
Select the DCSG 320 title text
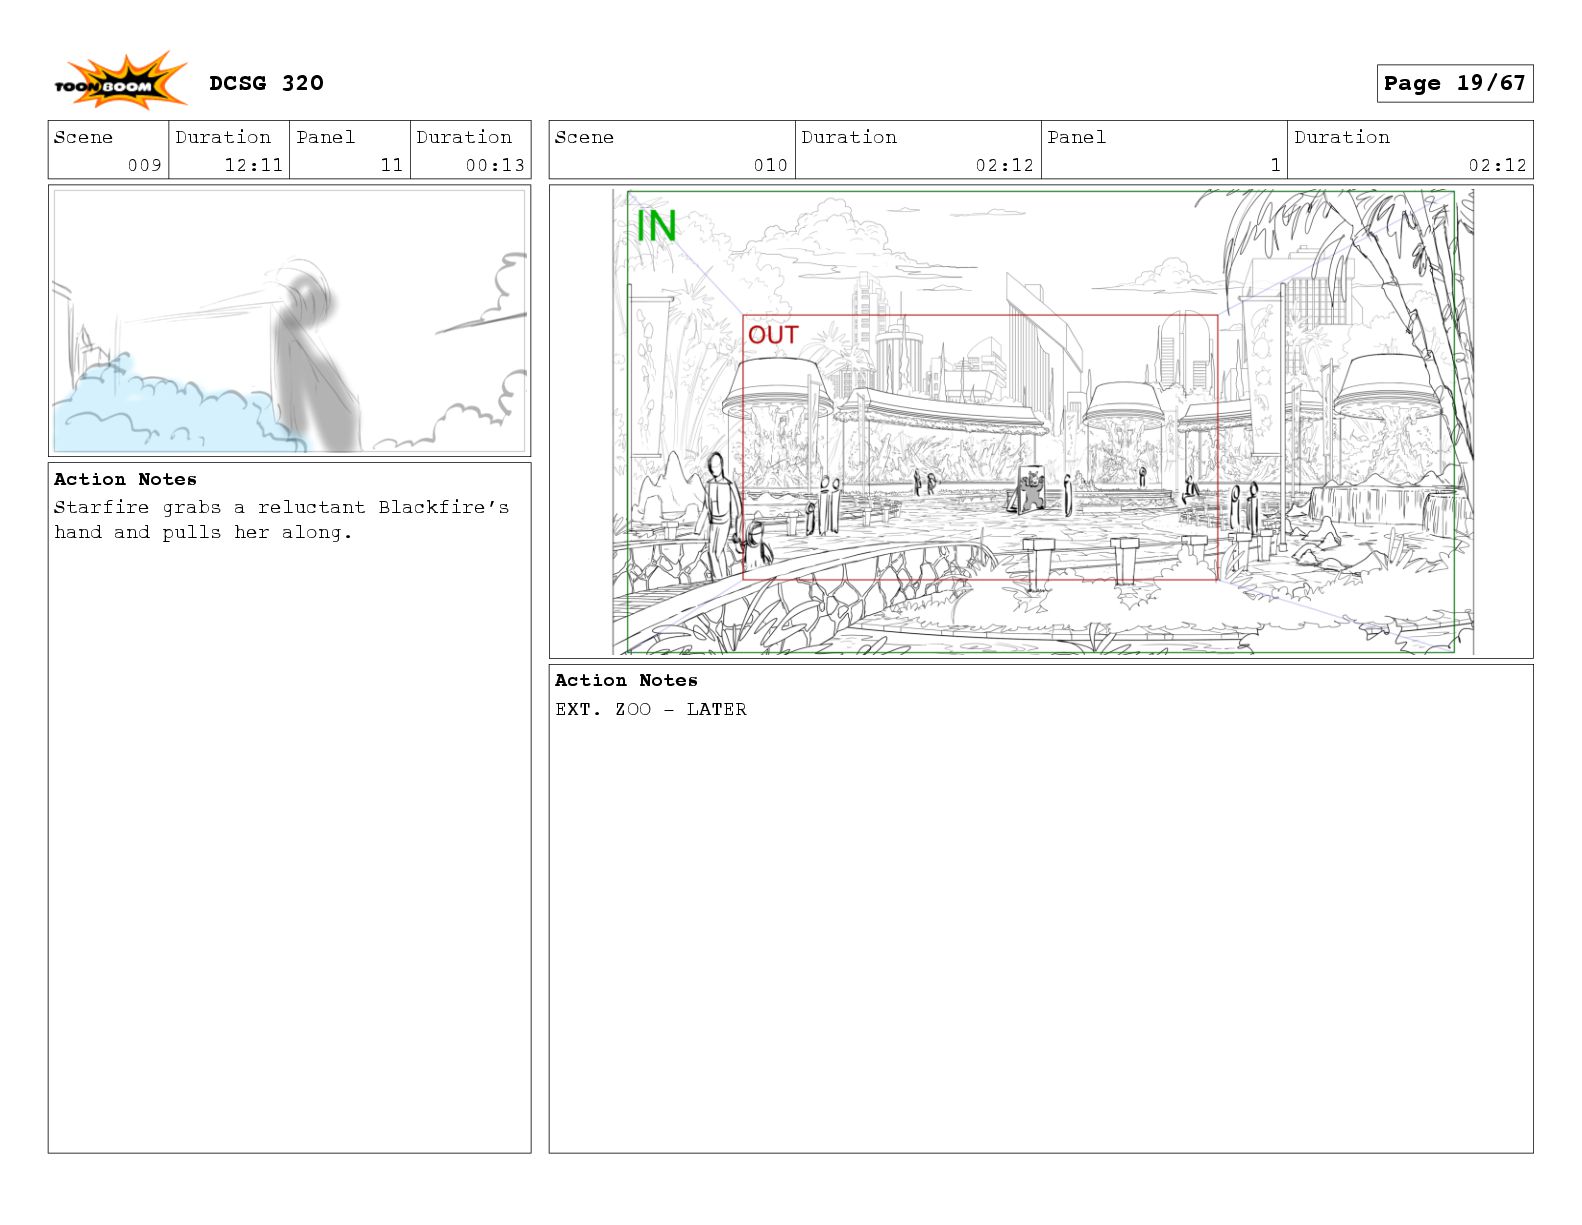pyautogui.click(x=266, y=83)
